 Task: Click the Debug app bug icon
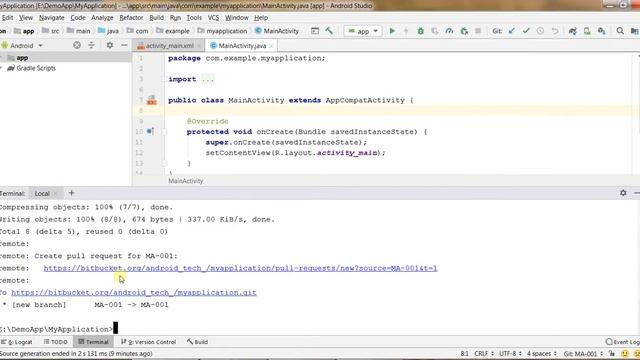pyautogui.click(x=420, y=31)
